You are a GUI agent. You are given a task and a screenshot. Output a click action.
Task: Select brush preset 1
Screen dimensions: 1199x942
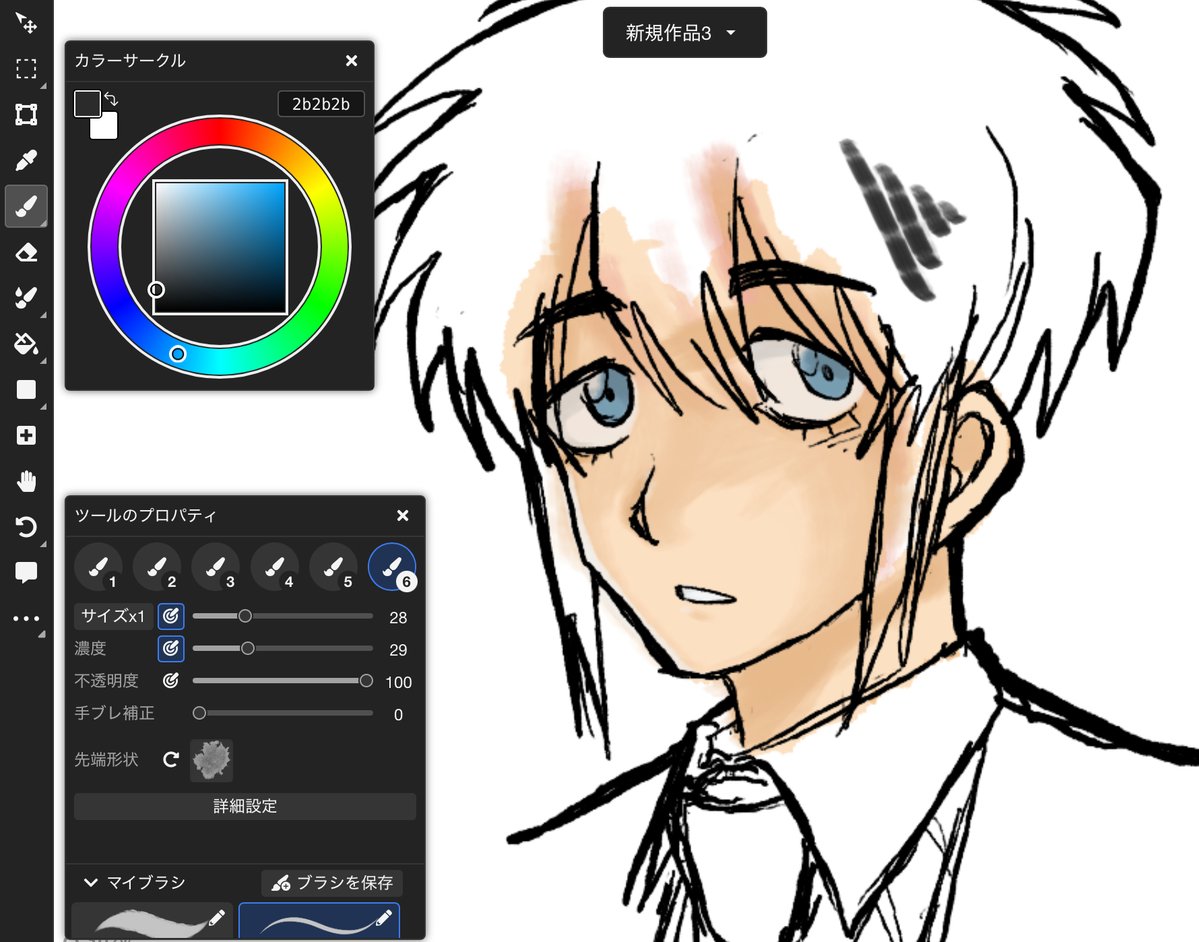[99, 568]
